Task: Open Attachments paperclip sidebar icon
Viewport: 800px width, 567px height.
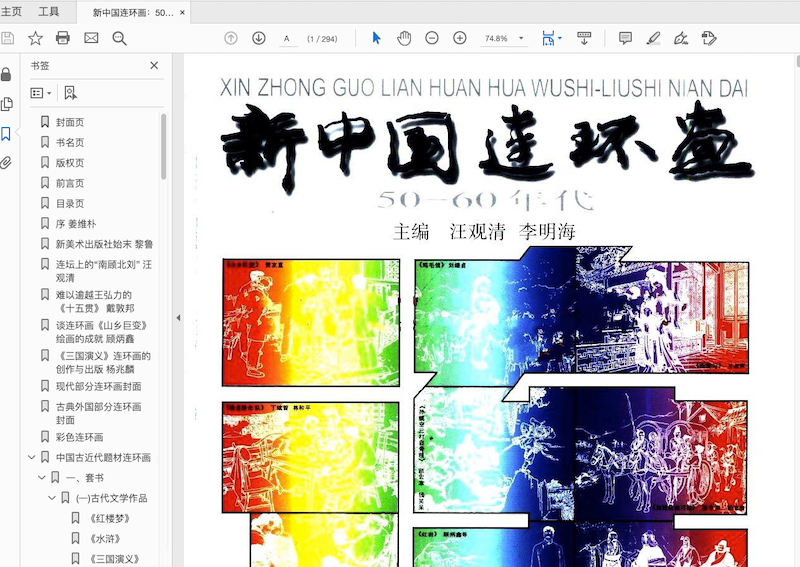Action: pyautogui.click(x=6, y=163)
